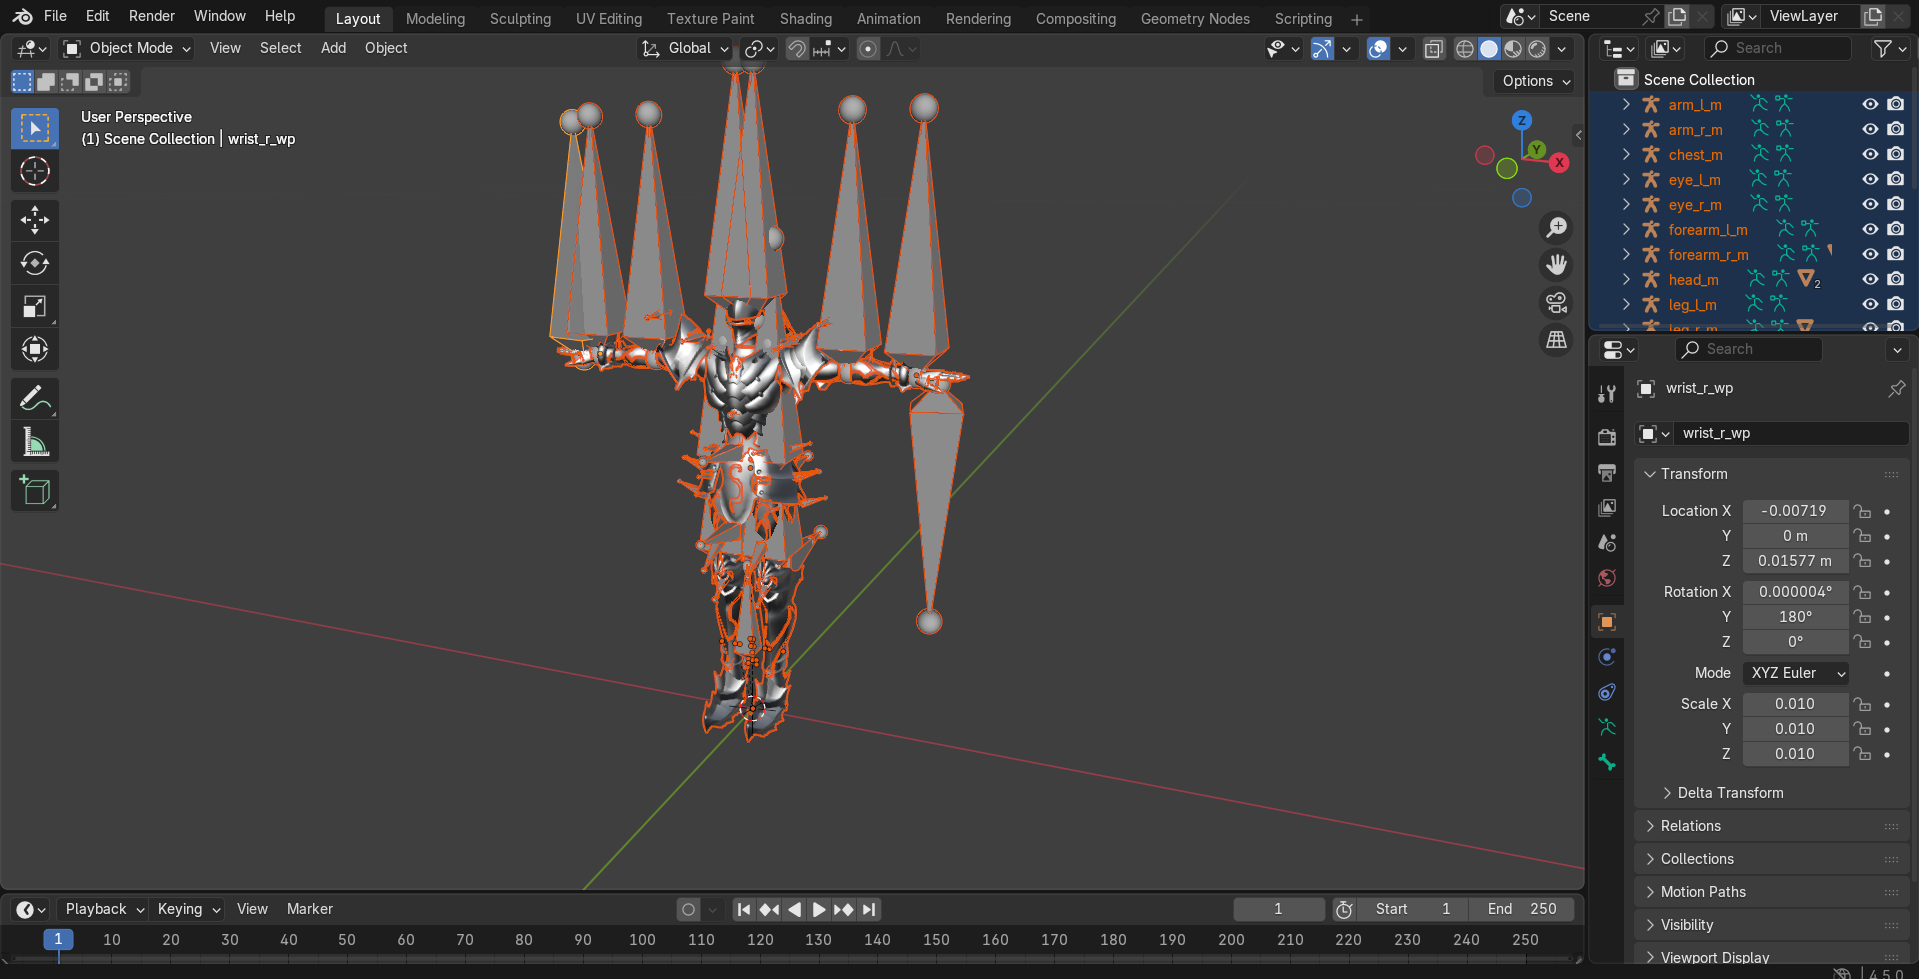Viewport: 1919px width, 979px height.
Task: Click the End frame field in timeline
Action: [1521, 909]
